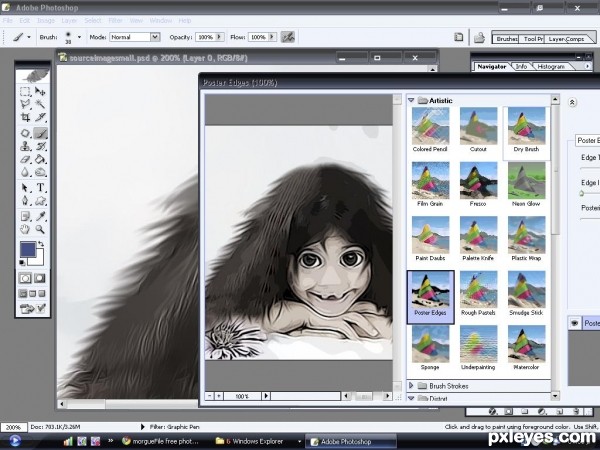Image resolution: width=600 pixels, height=450 pixels.
Task: Expand the Brush Strokes filter folder
Action: pos(411,386)
